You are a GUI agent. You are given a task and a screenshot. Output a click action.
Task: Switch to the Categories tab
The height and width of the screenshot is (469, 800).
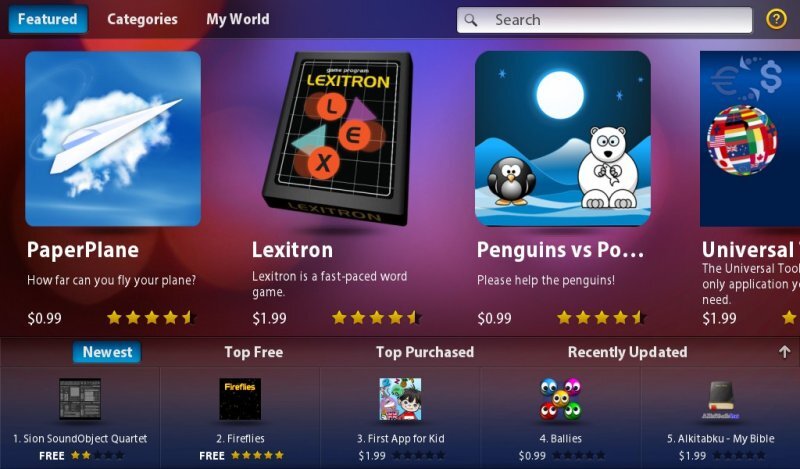point(142,19)
